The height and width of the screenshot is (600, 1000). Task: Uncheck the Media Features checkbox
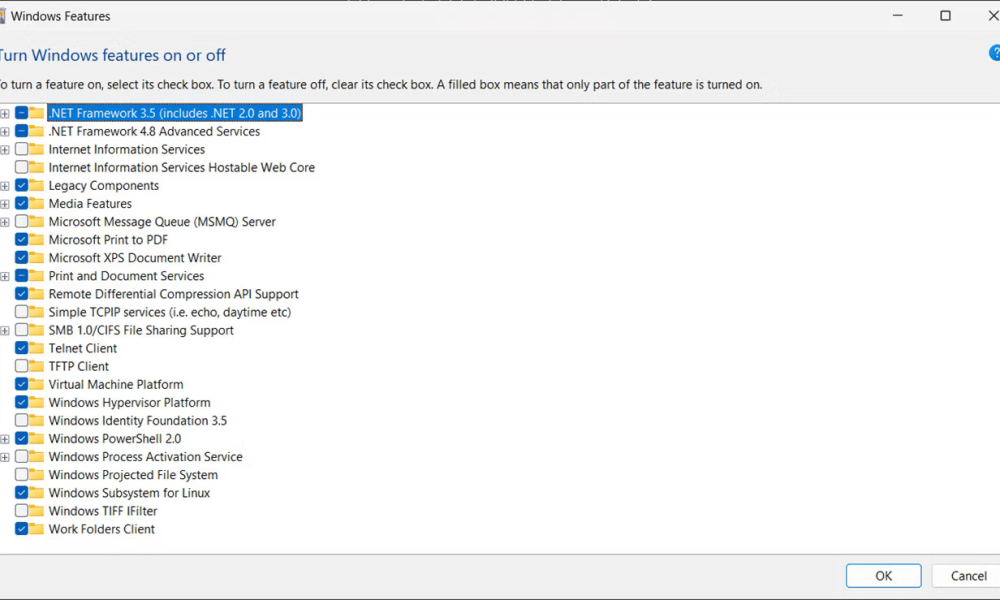click(21, 203)
